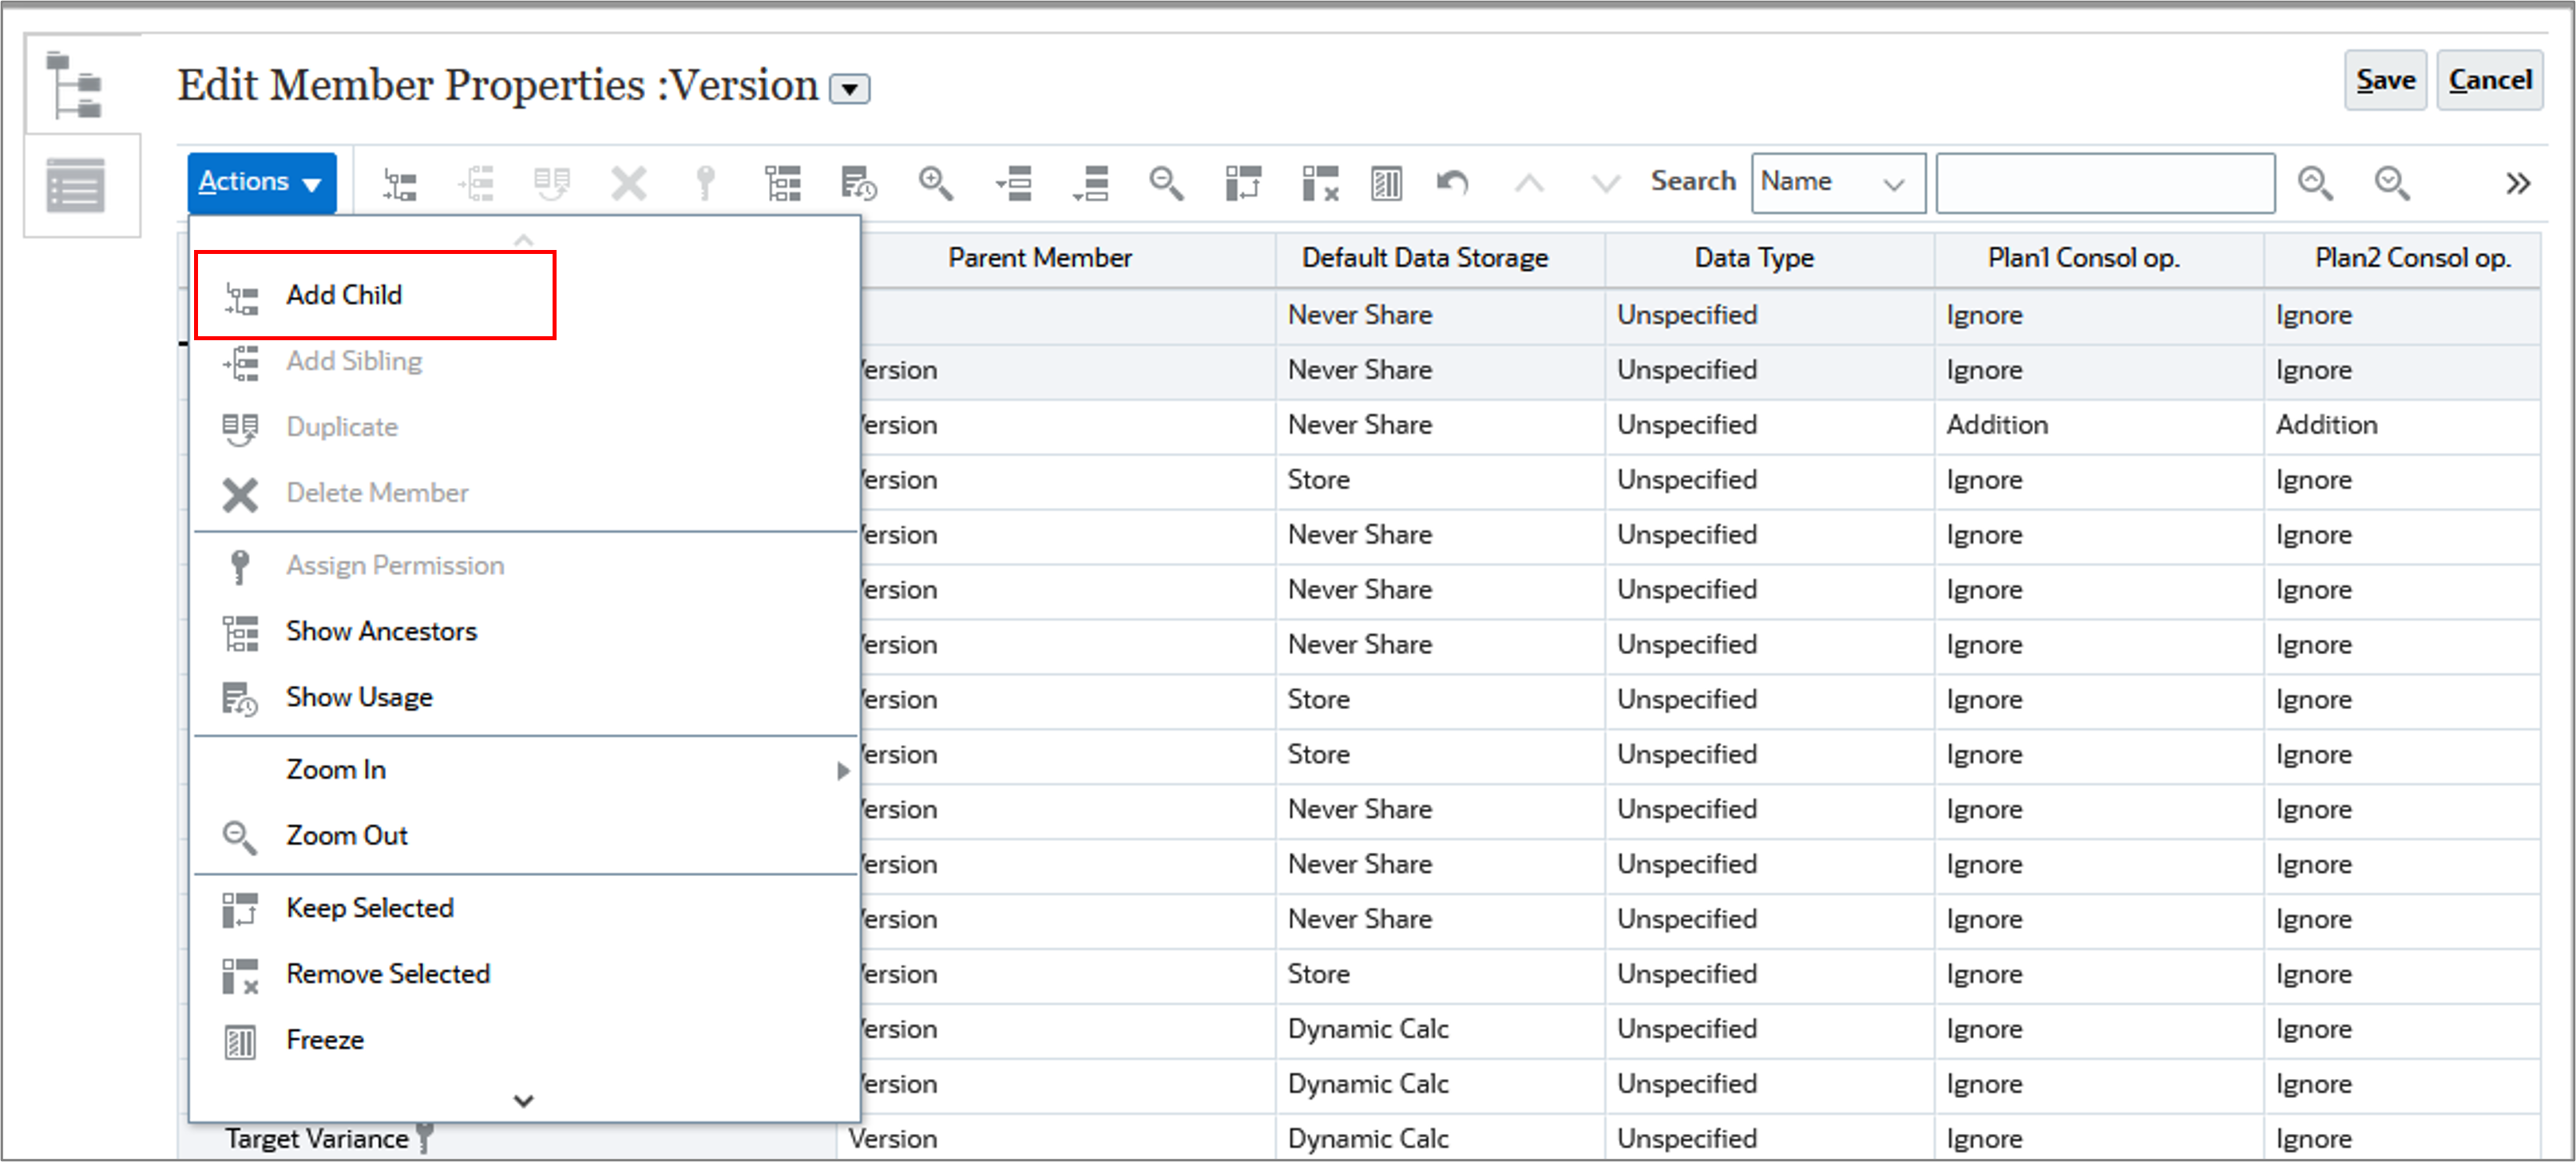
Task: Click the Keep Selected toolbar icon
Action: pyautogui.click(x=1243, y=183)
